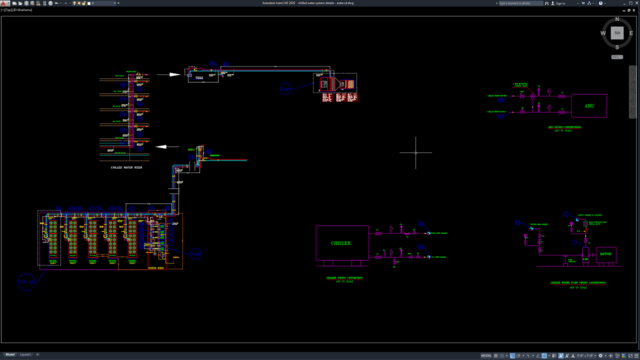
Task: Open the AutoCAD application menu (red A)
Action: point(4,3)
